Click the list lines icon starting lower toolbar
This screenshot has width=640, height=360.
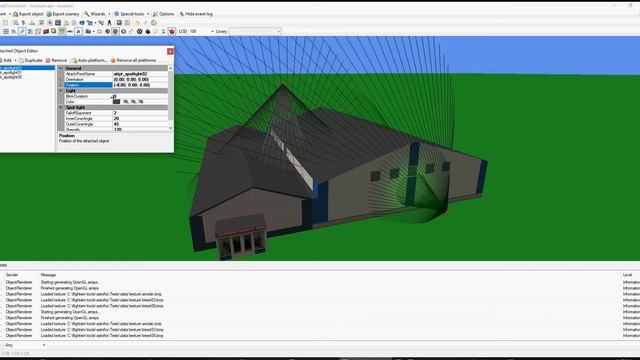pos(6,31)
